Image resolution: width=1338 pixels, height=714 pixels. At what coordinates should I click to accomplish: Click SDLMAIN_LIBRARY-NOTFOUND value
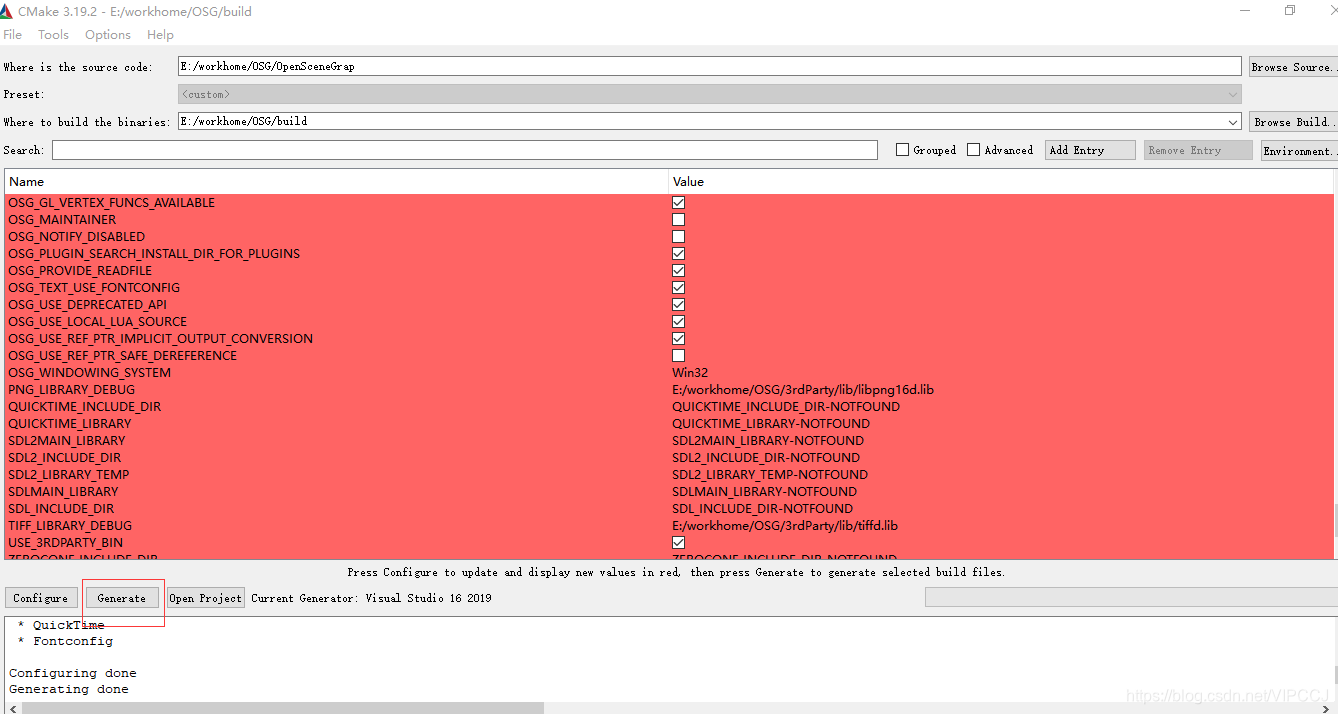[764, 492]
